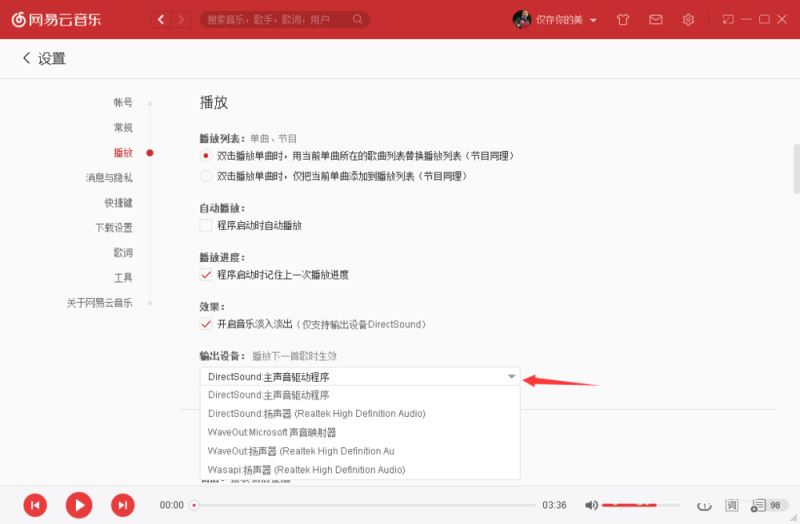Click the header forward arrow
The width and height of the screenshot is (800, 524).
tap(181, 19)
